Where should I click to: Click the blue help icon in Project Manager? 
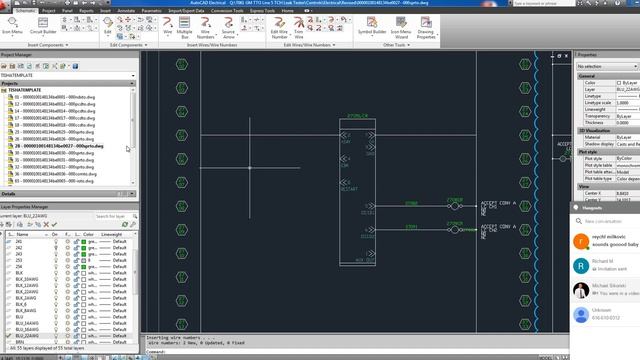coord(75,66)
